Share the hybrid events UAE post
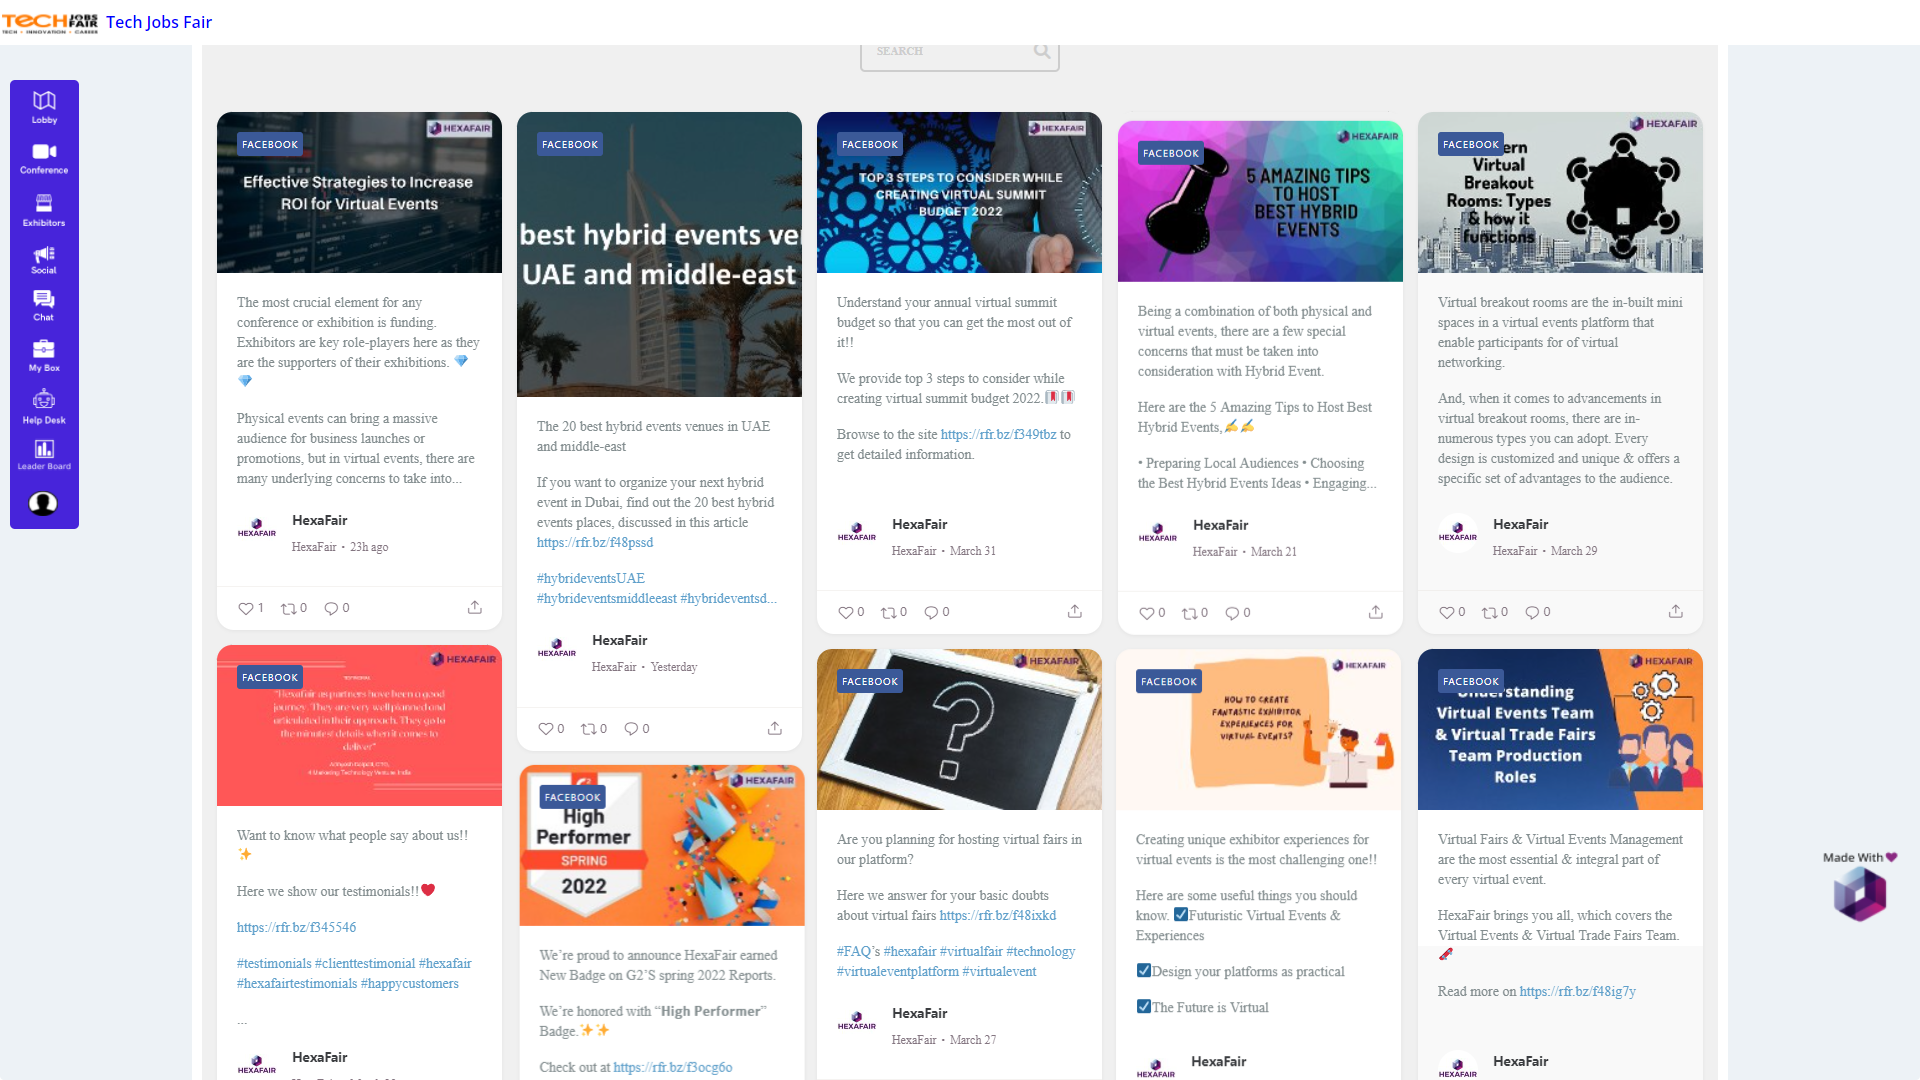The height and width of the screenshot is (1080, 1920). click(775, 729)
